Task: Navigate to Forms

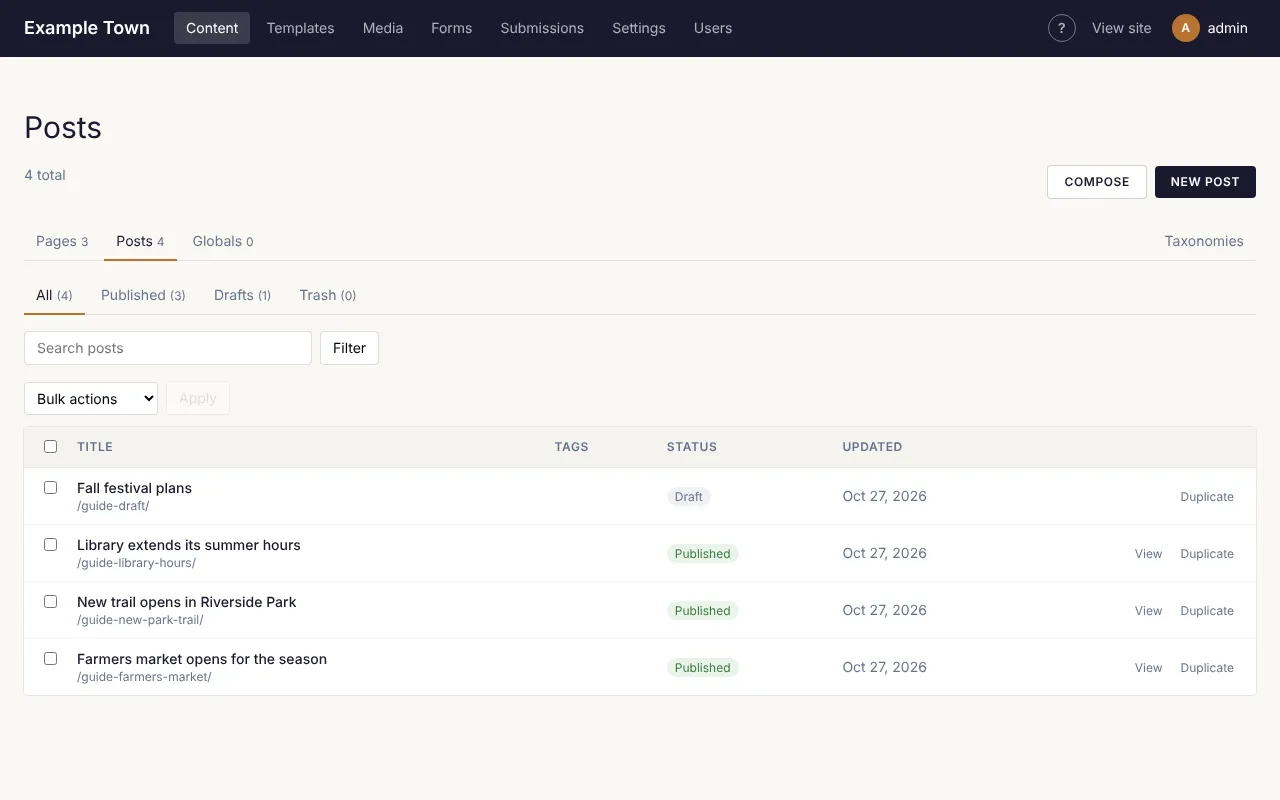Action: point(451,28)
